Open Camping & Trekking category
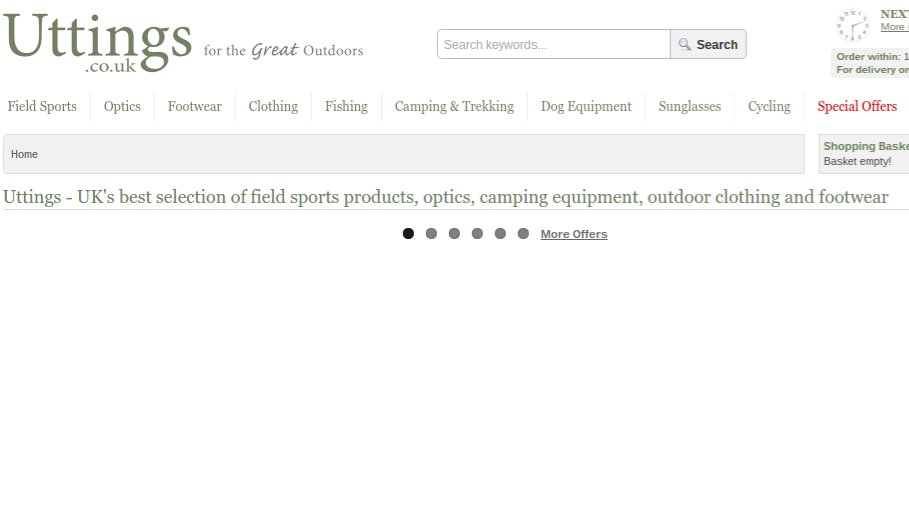This screenshot has height=512, width=909. tap(454, 106)
